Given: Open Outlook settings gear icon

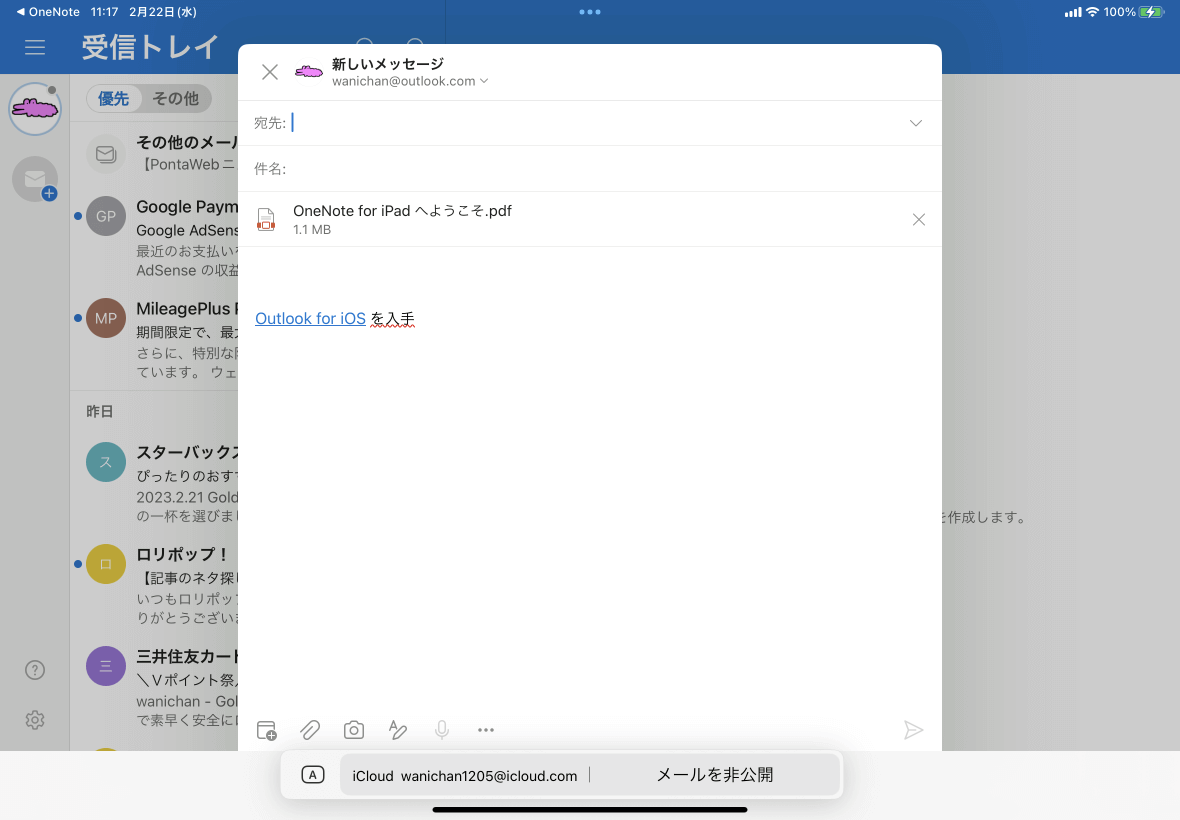Looking at the screenshot, I should 35,720.
